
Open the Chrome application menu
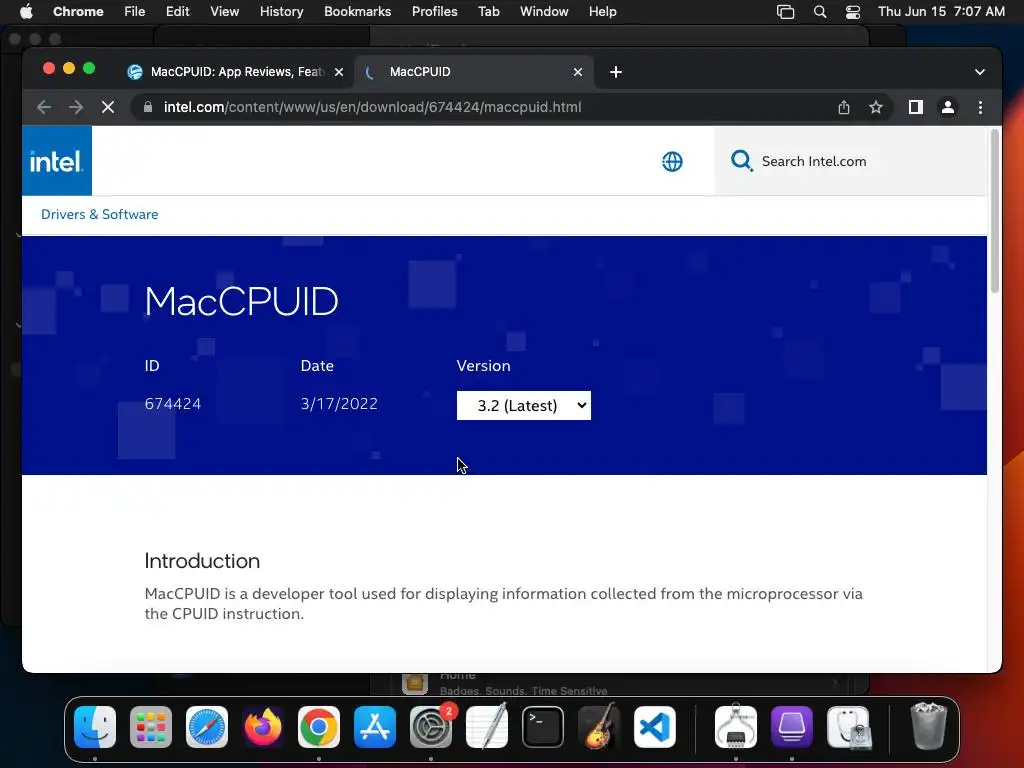click(78, 12)
